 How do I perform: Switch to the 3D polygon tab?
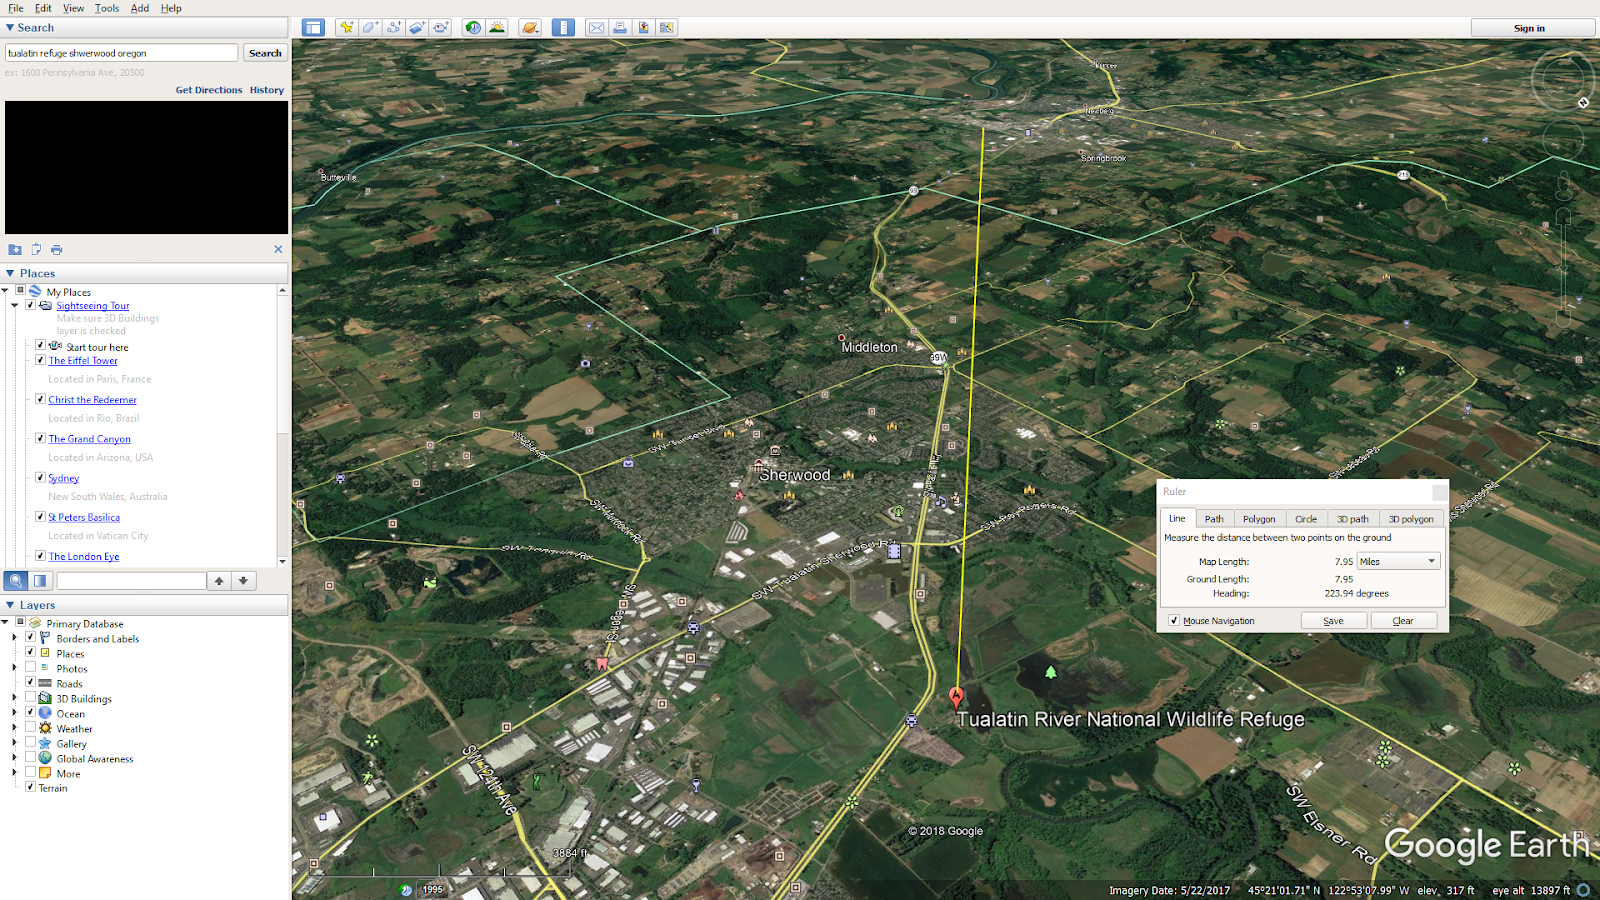point(1411,519)
